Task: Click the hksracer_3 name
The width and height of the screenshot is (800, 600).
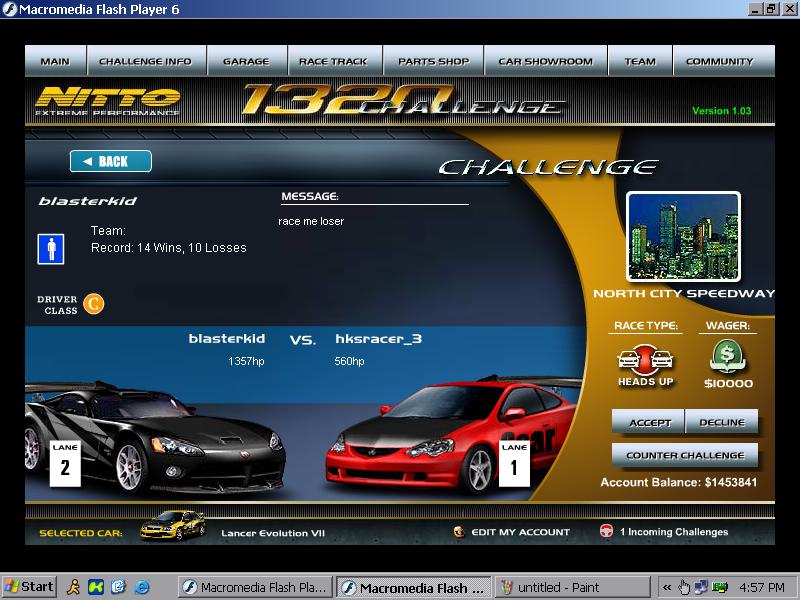Action: pyautogui.click(x=379, y=339)
